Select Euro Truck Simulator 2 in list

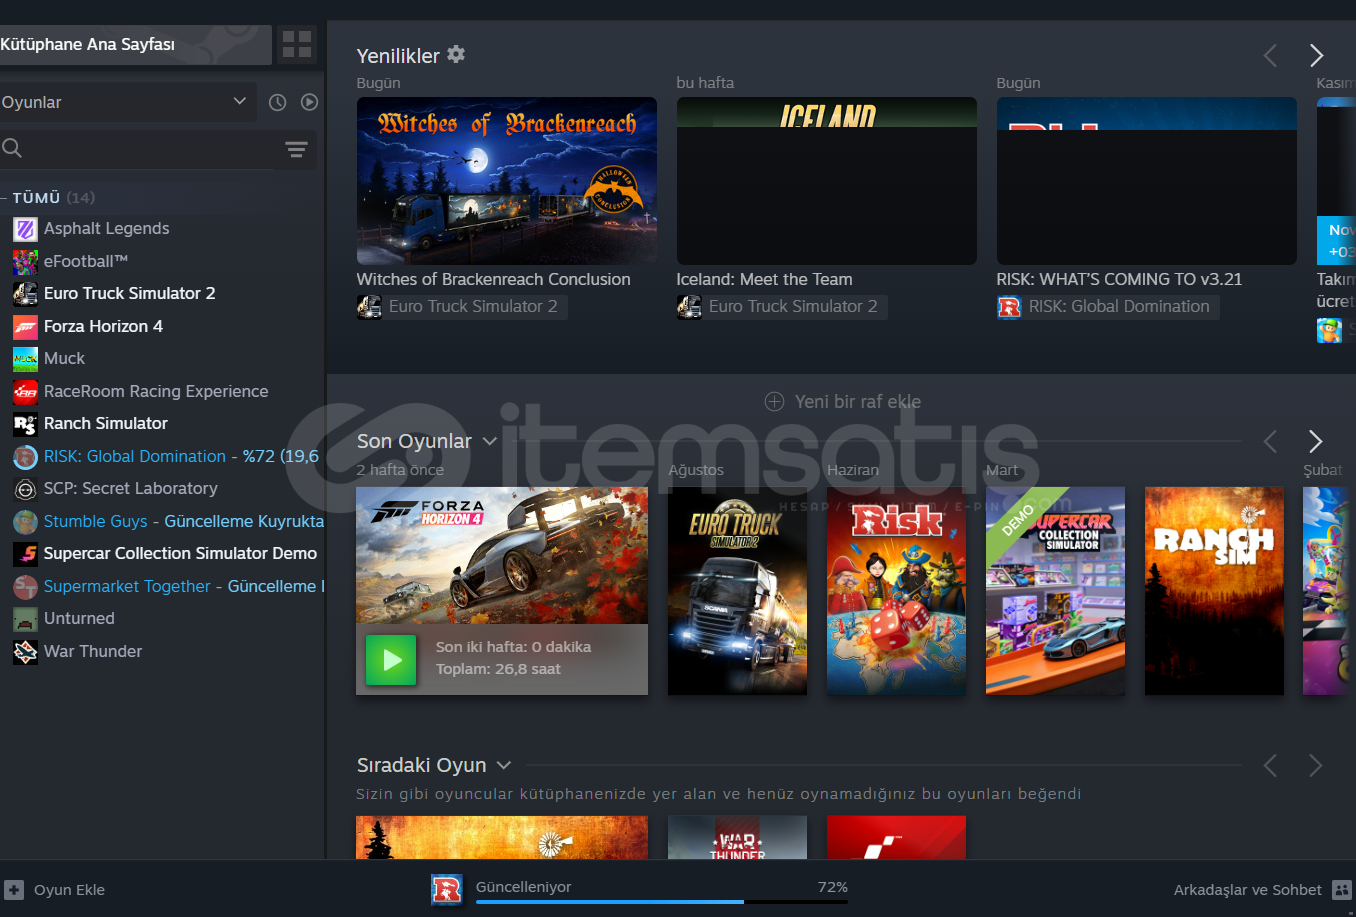click(129, 293)
